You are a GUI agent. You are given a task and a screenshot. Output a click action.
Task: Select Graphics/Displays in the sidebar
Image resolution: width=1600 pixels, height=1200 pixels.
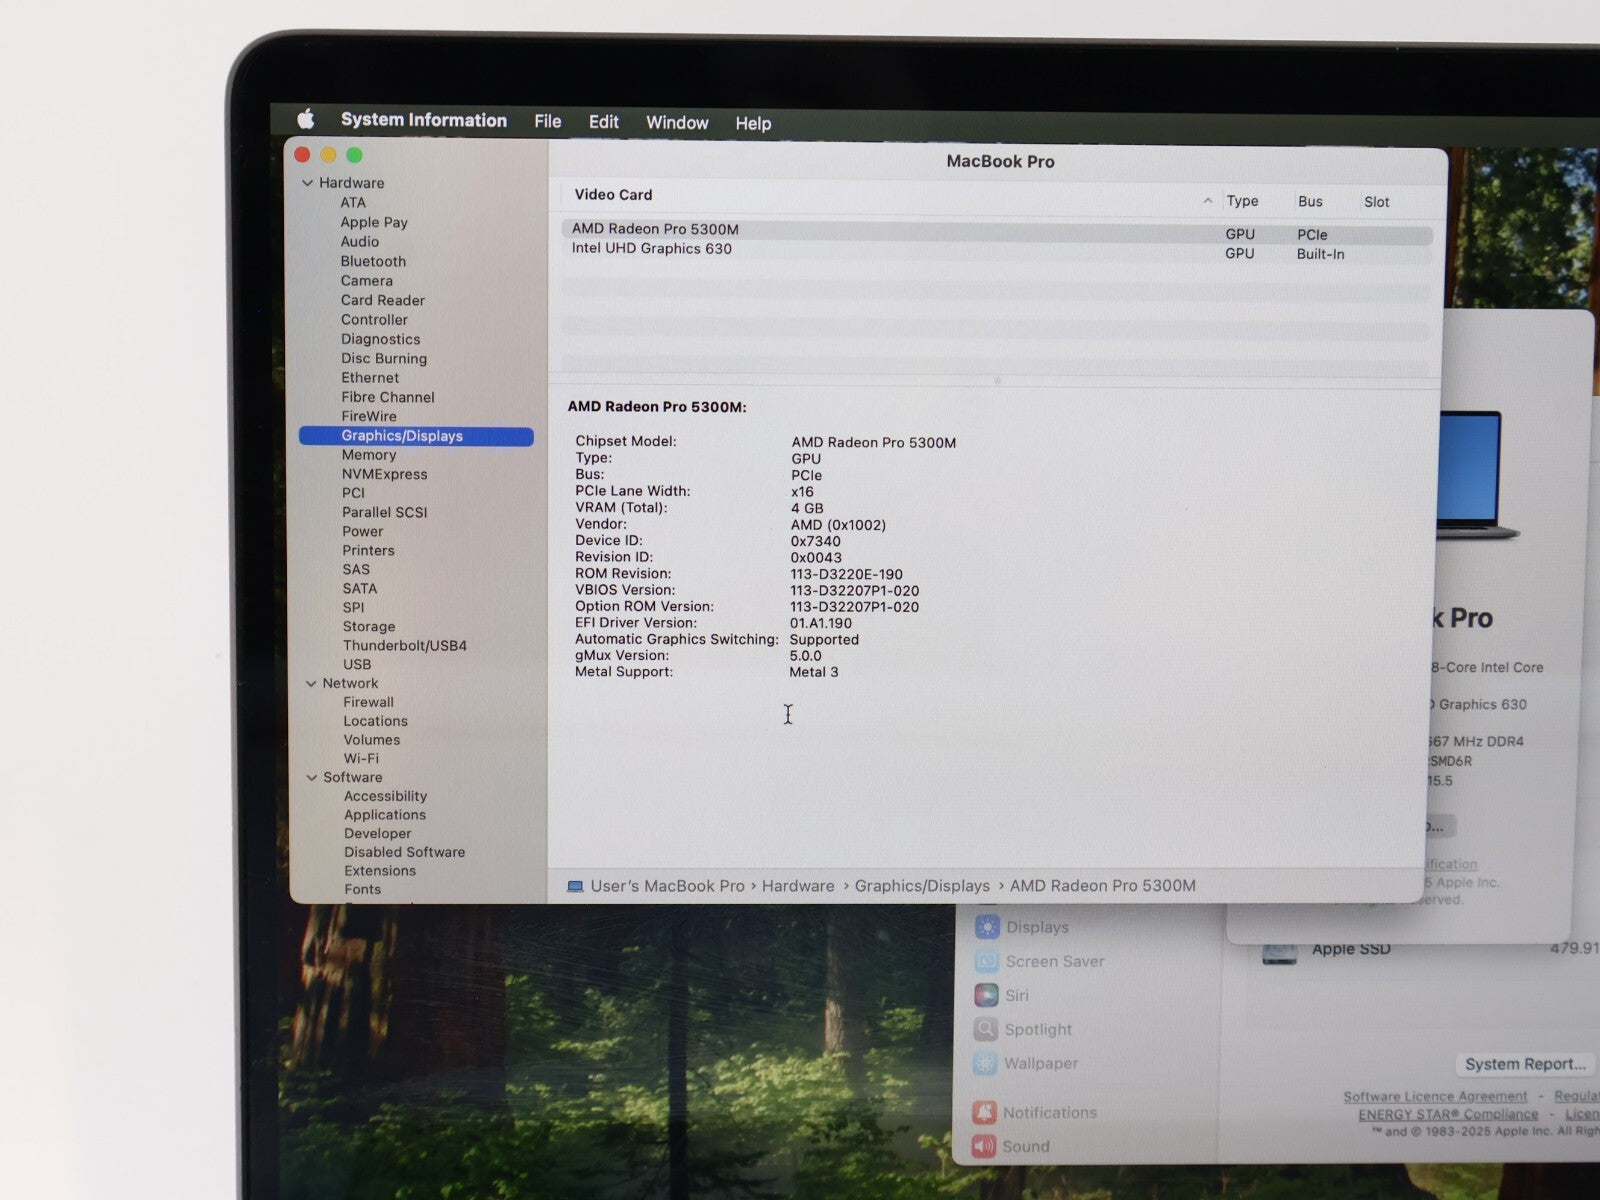click(416, 436)
